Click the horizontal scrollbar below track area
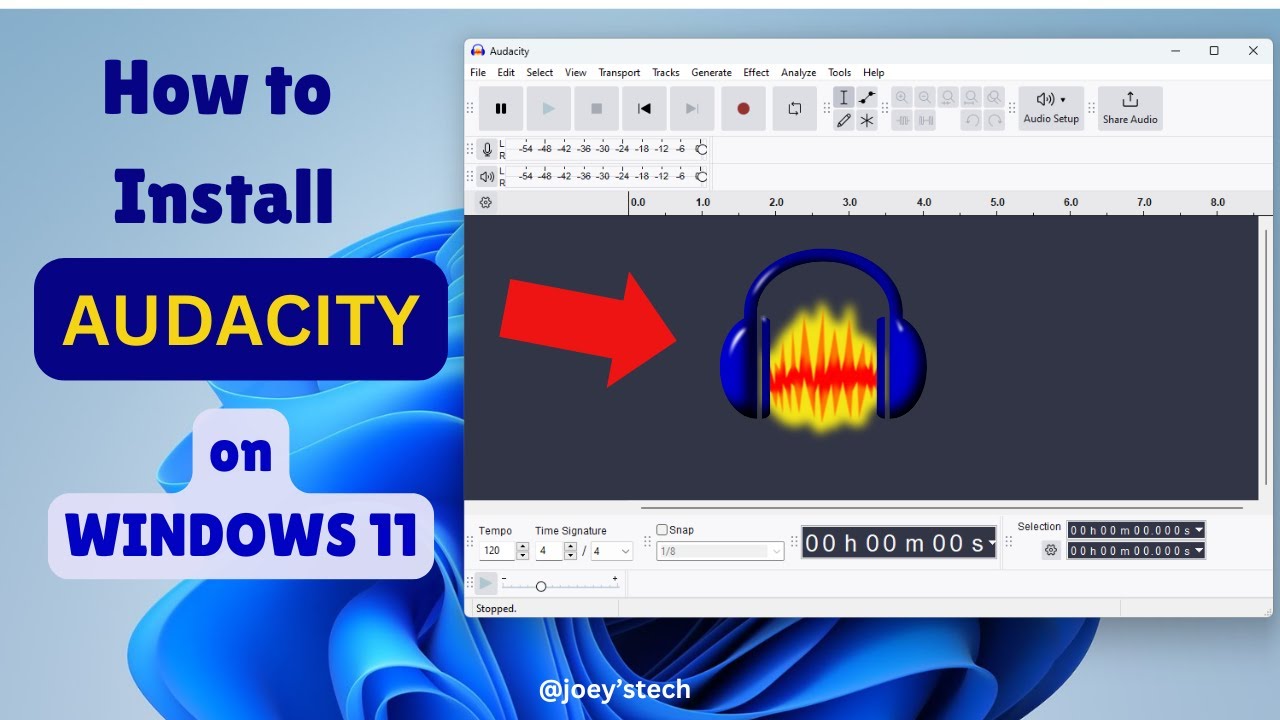 pyautogui.click(x=942, y=508)
